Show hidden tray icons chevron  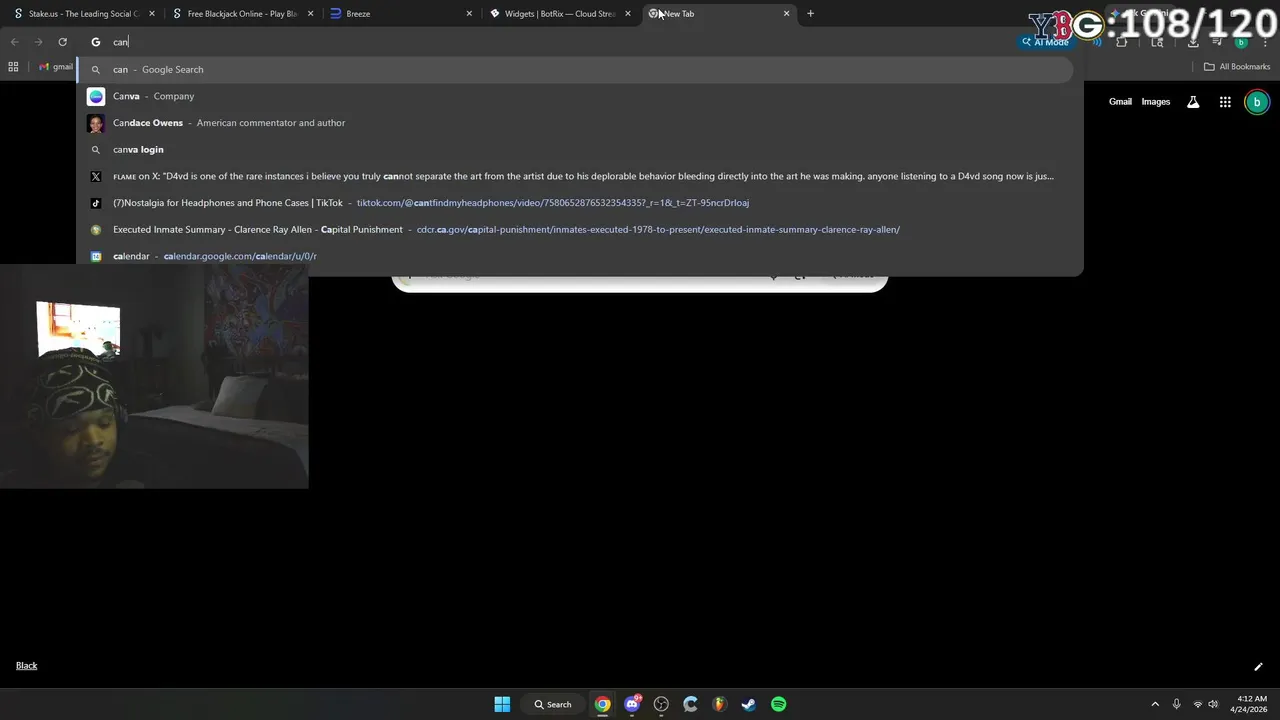(x=1155, y=704)
